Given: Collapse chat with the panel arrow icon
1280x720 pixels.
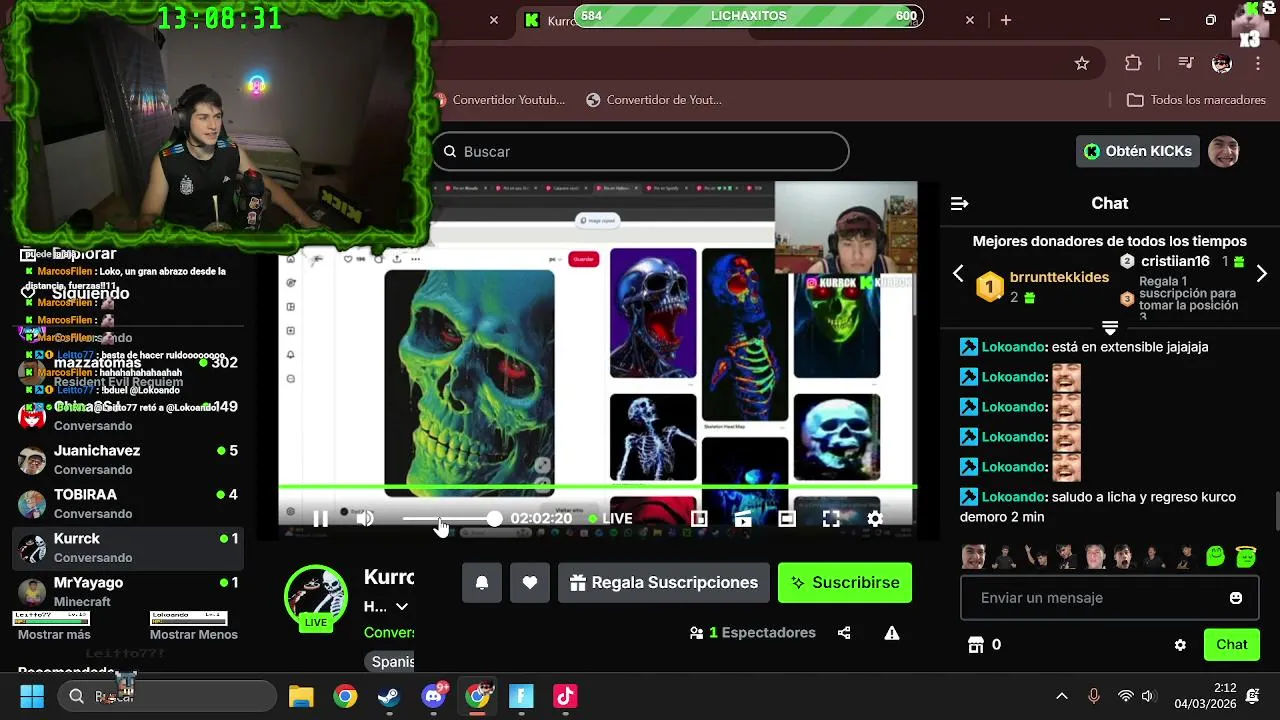Looking at the screenshot, I should click(x=960, y=204).
